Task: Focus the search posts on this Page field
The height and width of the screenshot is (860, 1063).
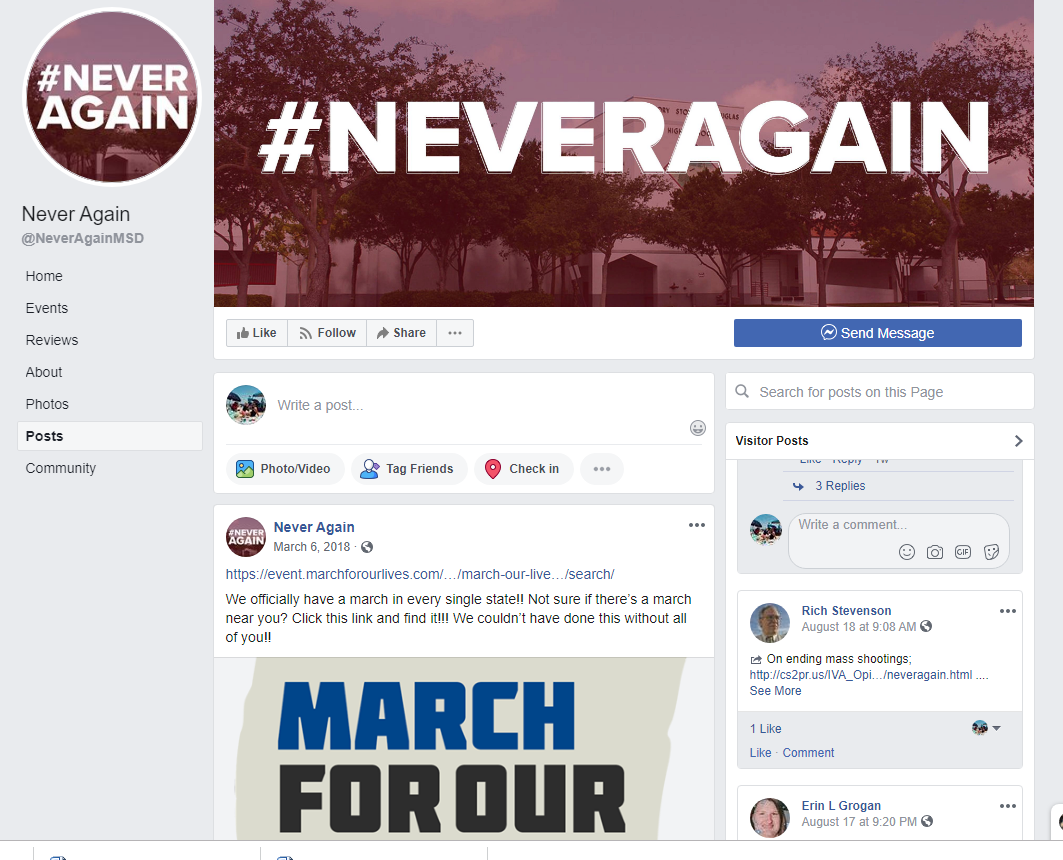Action: point(880,392)
